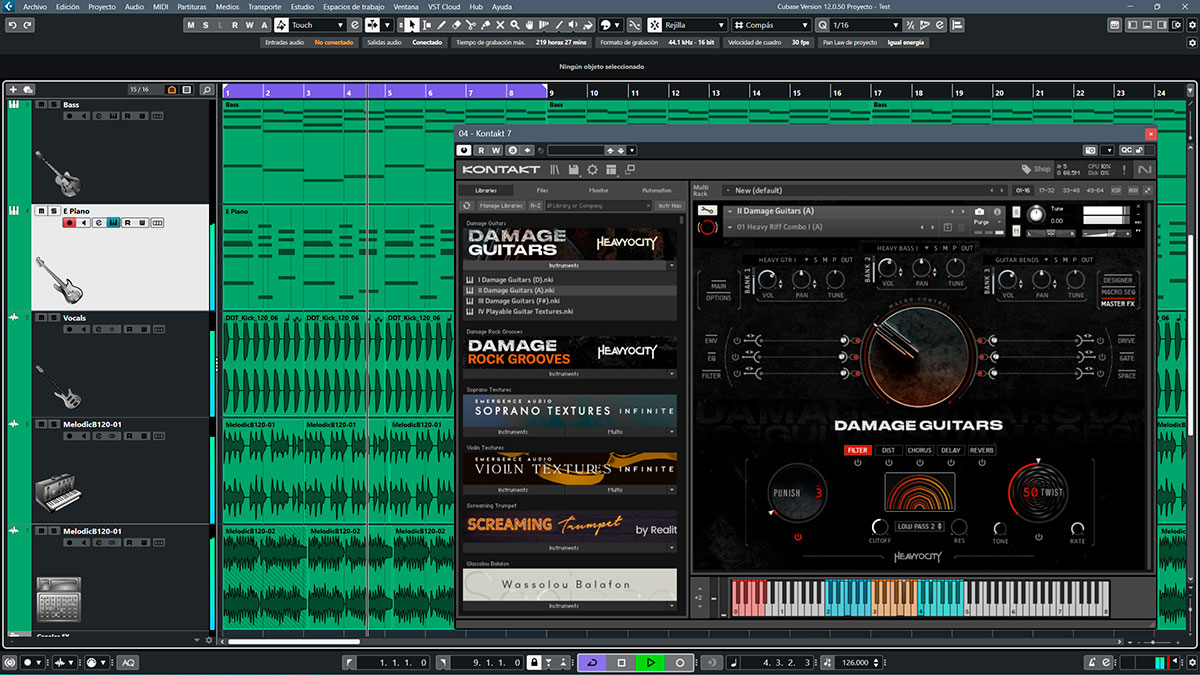Click the Kontakt plugin camera snapshot icon
1200x675 pixels.
[1091, 150]
